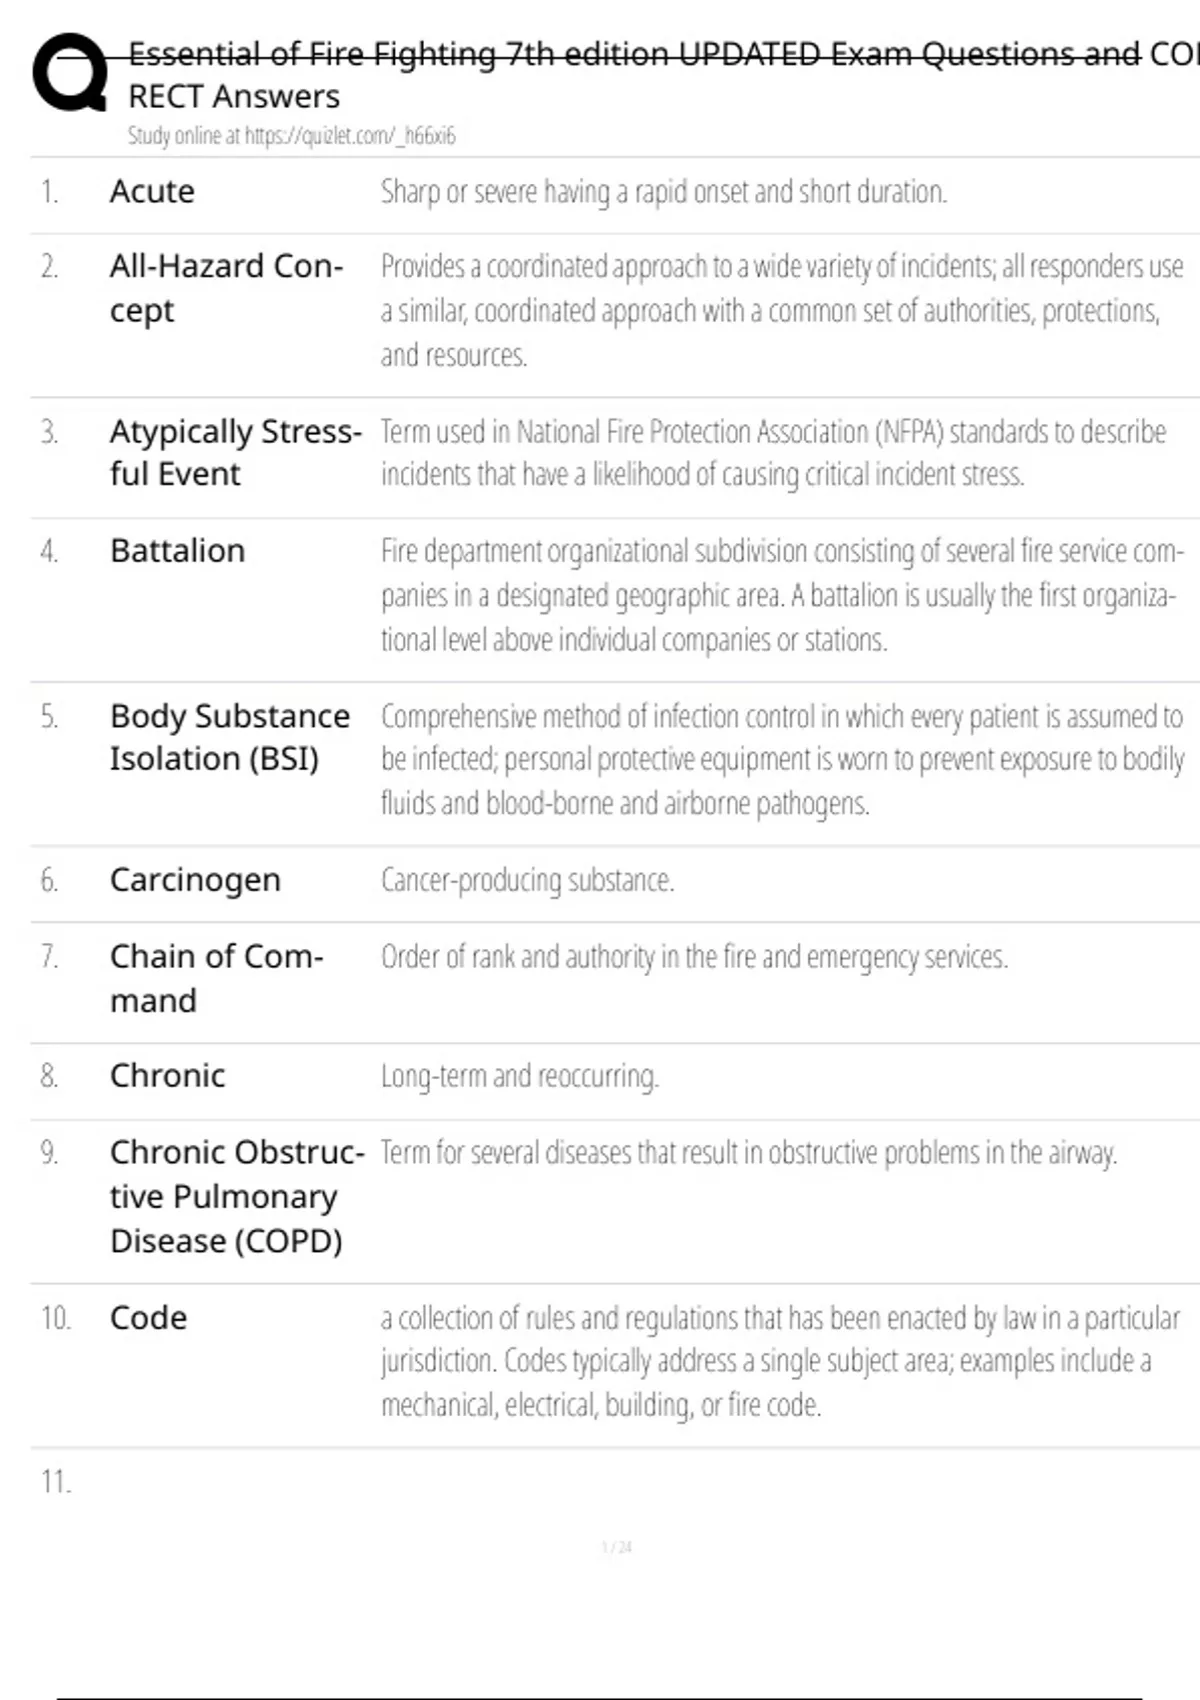
Task: Click the page number indicator 1/24
Action: (616, 1547)
